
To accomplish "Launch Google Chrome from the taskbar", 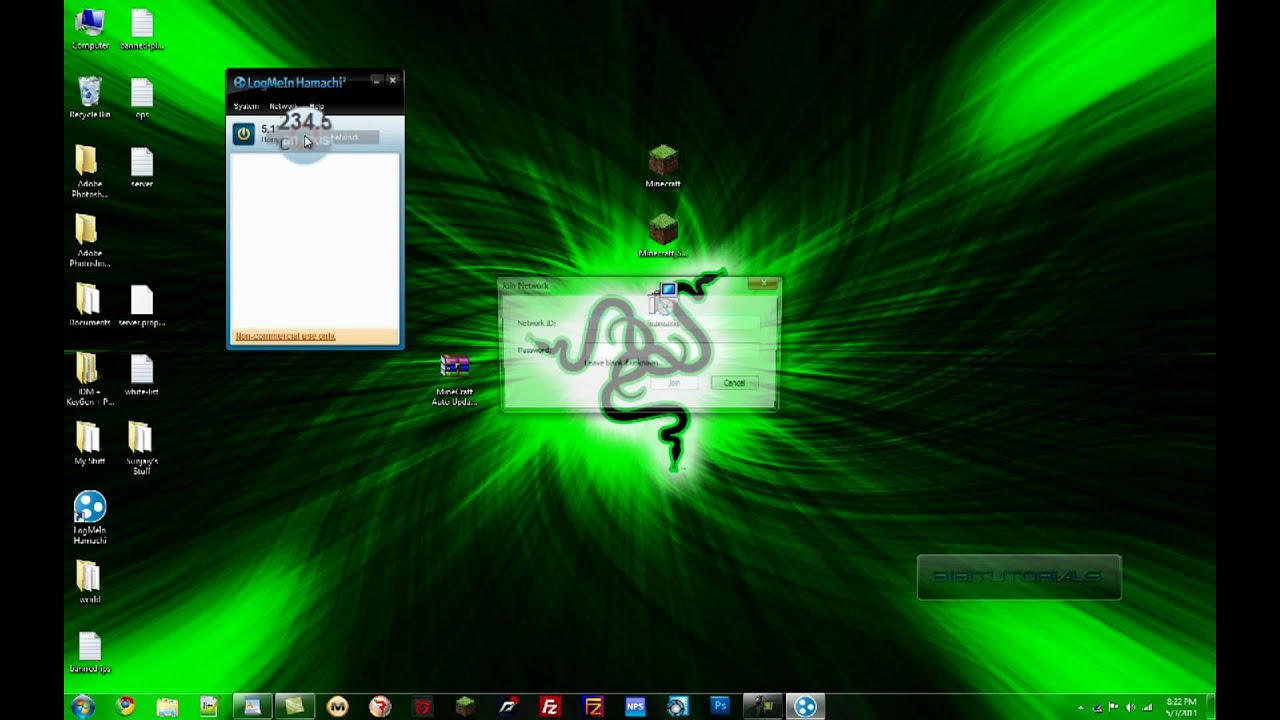I will click(125, 707).
